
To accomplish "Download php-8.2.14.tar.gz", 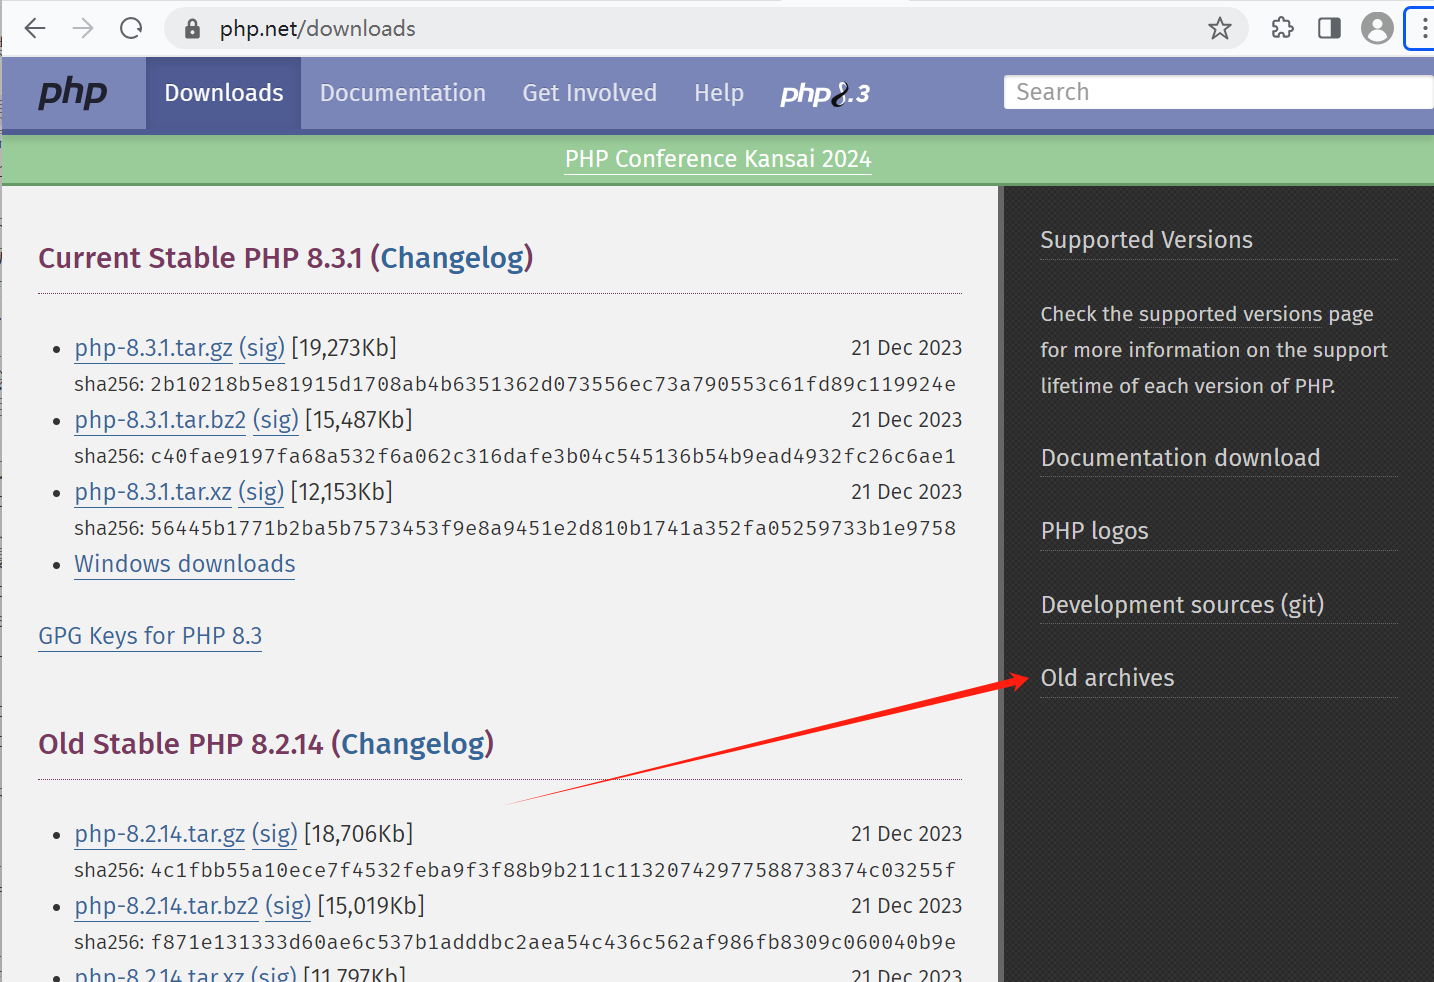I will [159, 834].
